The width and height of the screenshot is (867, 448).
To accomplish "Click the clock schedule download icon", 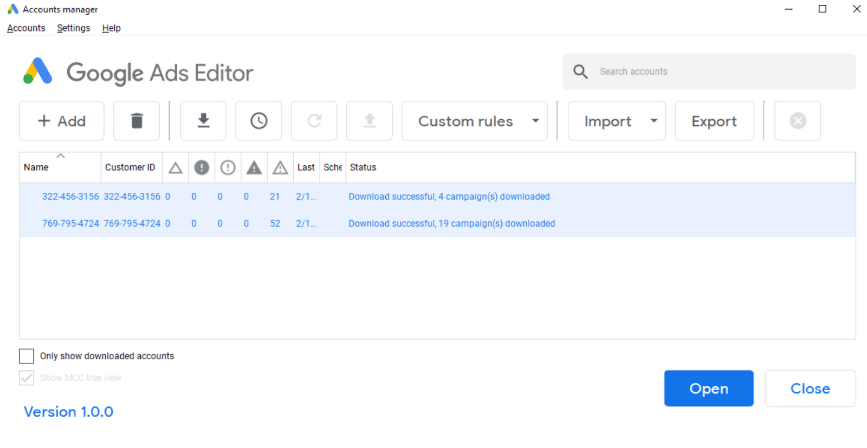I will click(x=259, y=121).
